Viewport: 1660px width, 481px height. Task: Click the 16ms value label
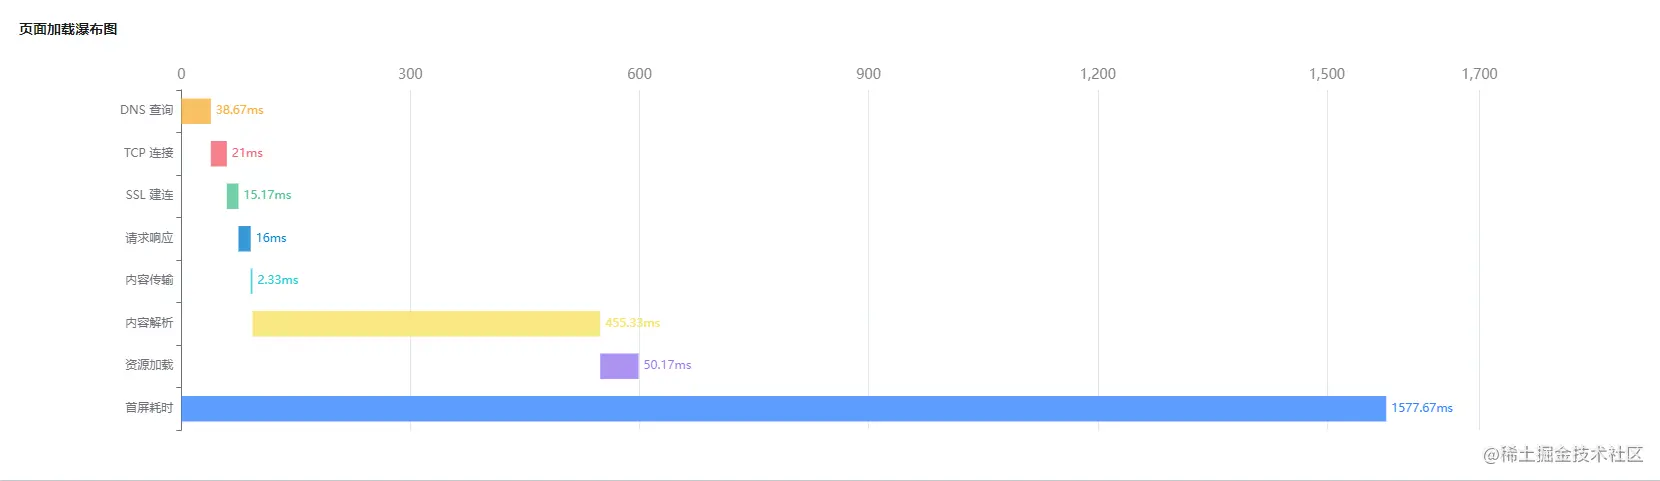(x=271, y=238)
